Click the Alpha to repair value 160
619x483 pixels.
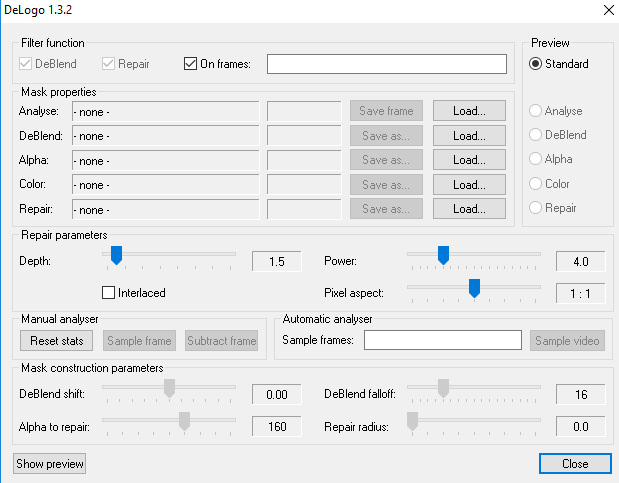[x=277, y=426]
